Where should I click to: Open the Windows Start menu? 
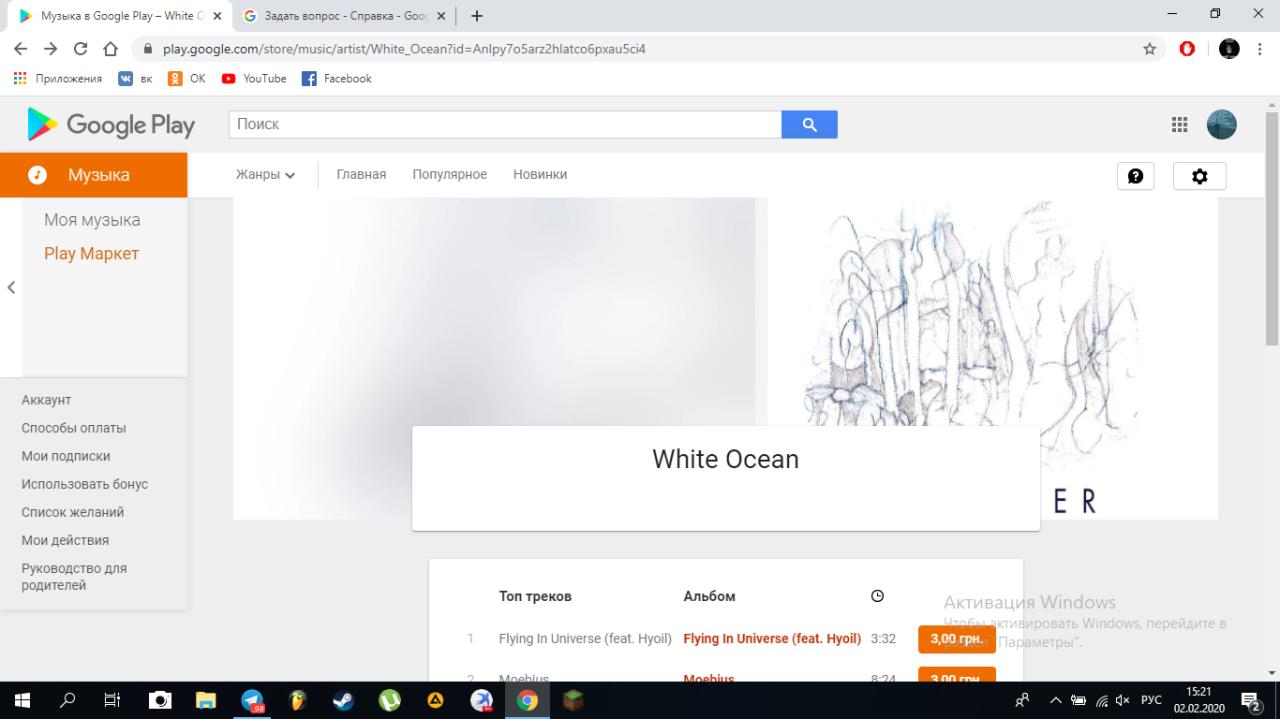click(21, 700)
